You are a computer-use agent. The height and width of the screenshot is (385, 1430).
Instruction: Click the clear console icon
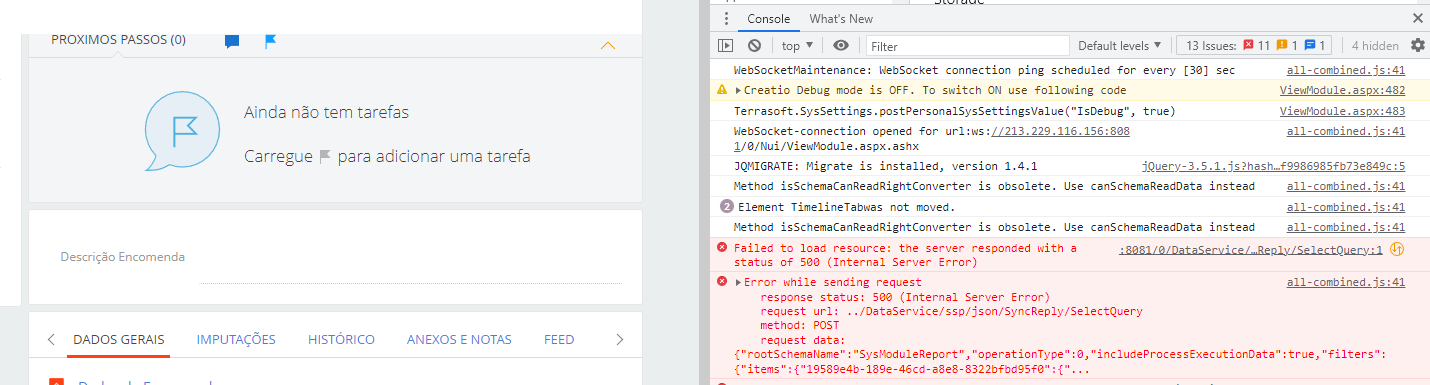[755, 45]
